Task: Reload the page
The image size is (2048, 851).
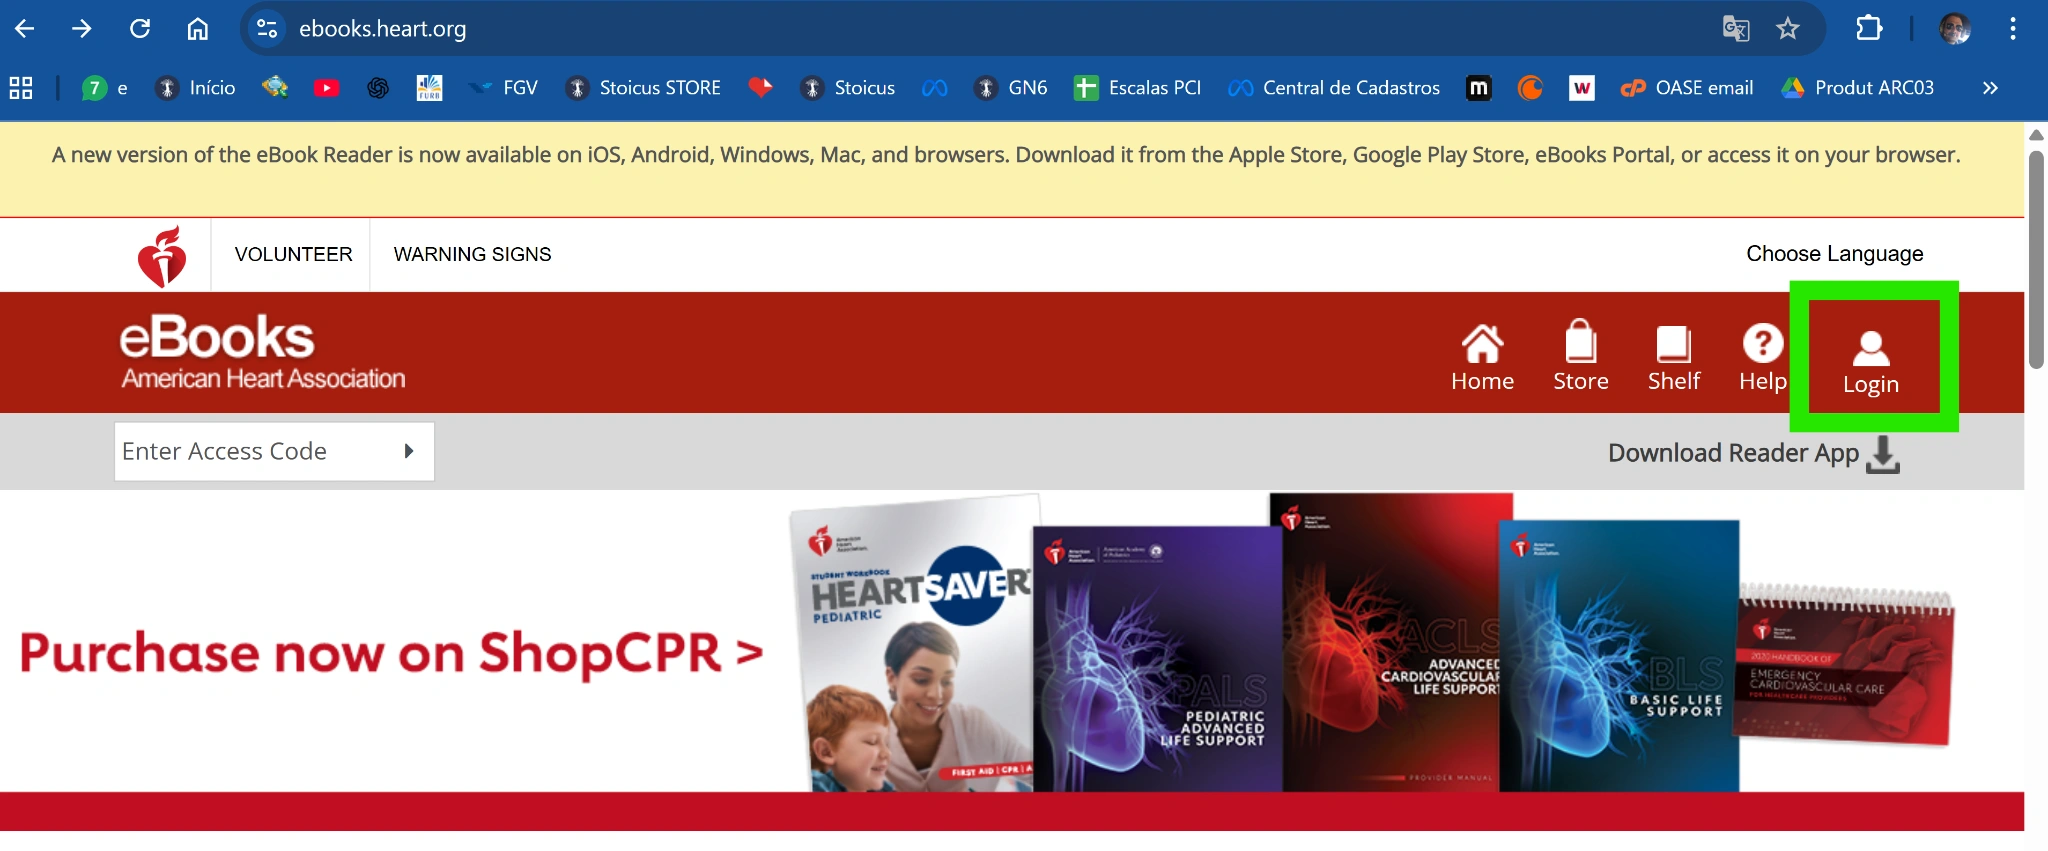Action: tap(140, 29)
